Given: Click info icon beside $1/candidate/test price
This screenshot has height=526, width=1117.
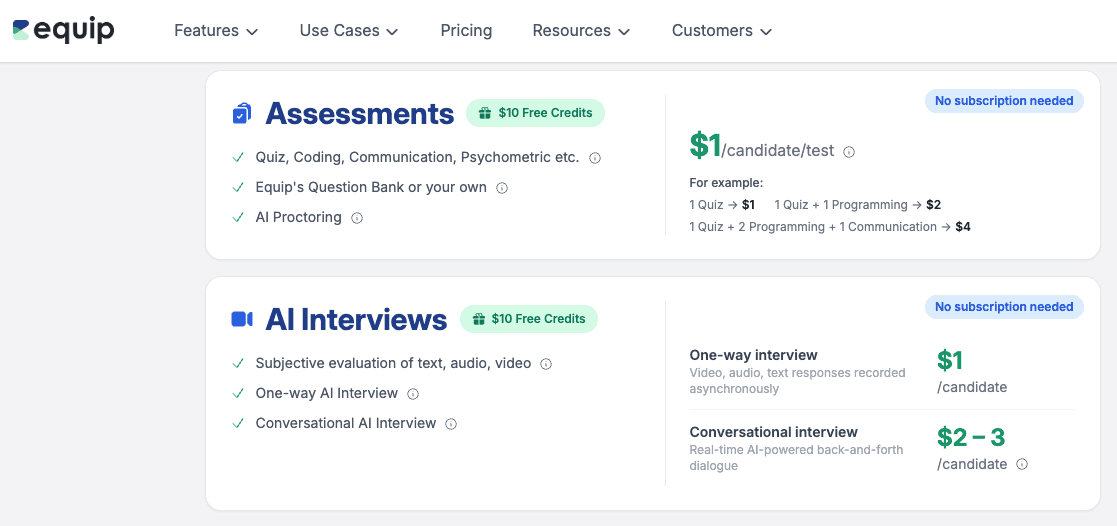Looking at the screenshot, I should pyautogui.click(x=849, y=152).
